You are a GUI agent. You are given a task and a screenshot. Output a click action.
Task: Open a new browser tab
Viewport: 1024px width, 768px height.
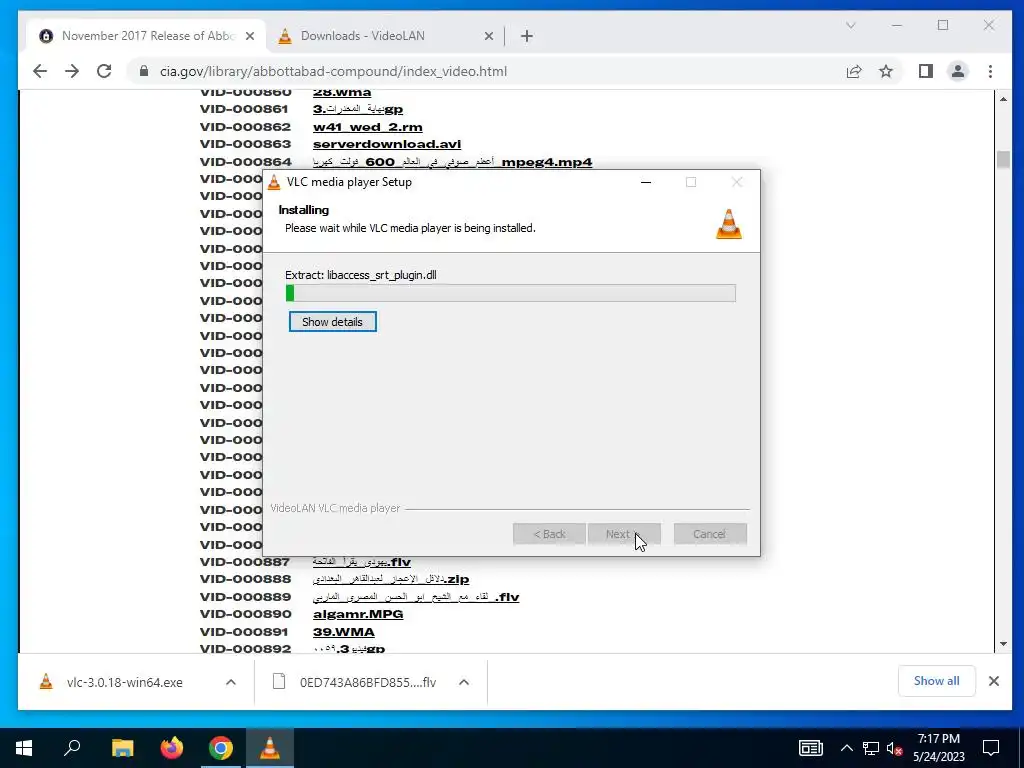526,36
